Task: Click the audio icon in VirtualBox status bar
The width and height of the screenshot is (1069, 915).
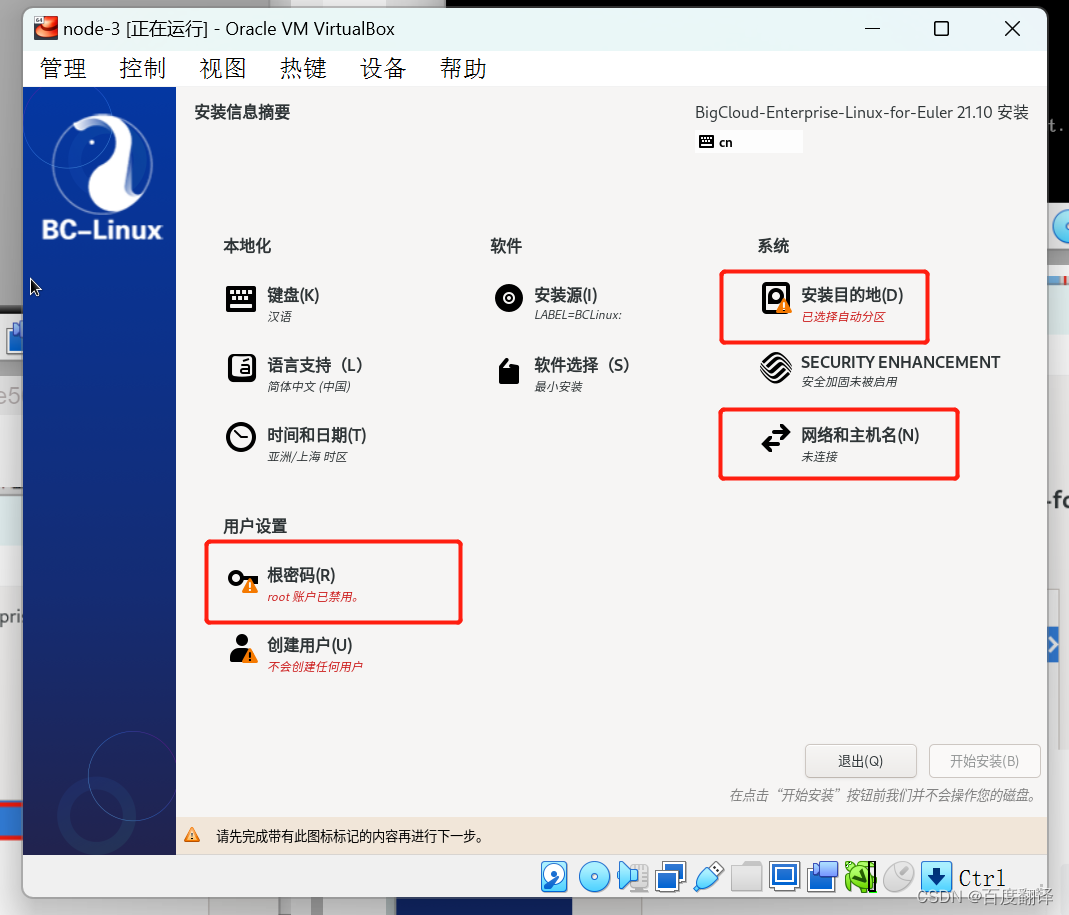Action: pos(632,876)
